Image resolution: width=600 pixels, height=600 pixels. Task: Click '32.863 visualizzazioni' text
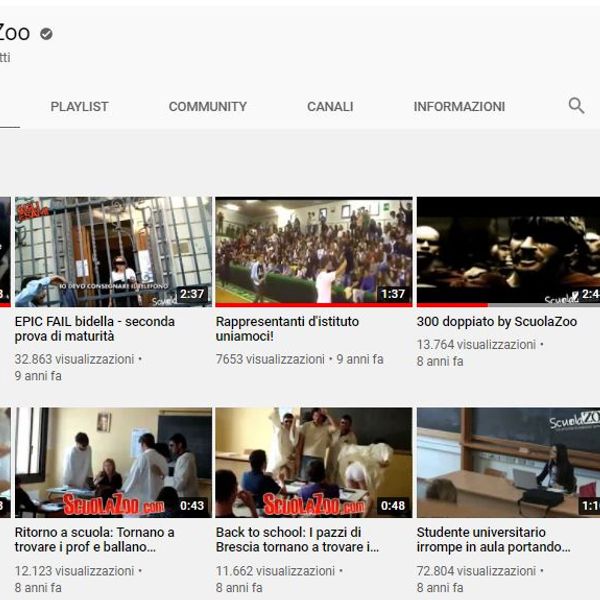click(74, 359)
